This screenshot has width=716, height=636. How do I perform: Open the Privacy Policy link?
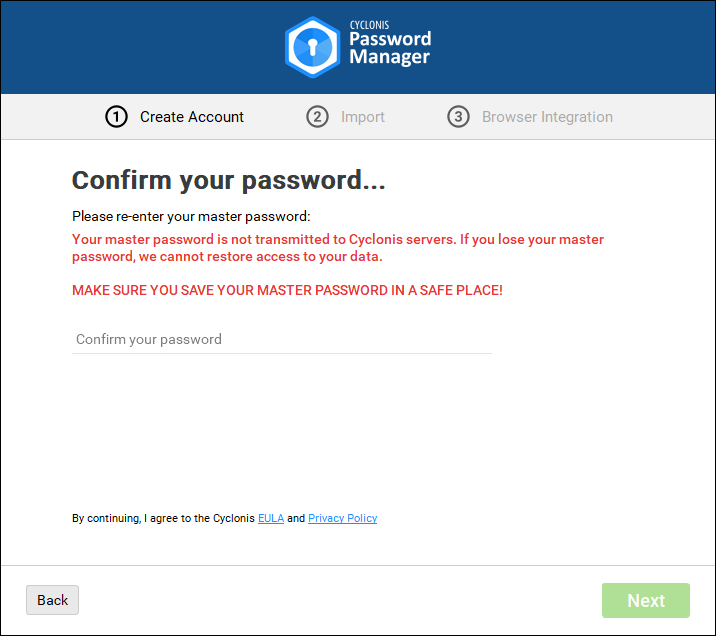coord(342,518)
